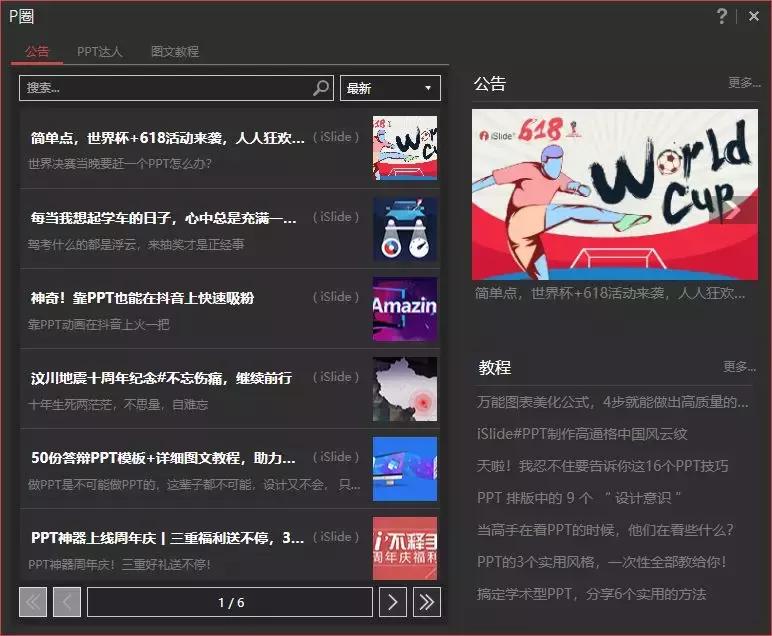The image size is (772, 636).
Task: Switch to the PPT达人 tab
Action: tap(99, 52)
